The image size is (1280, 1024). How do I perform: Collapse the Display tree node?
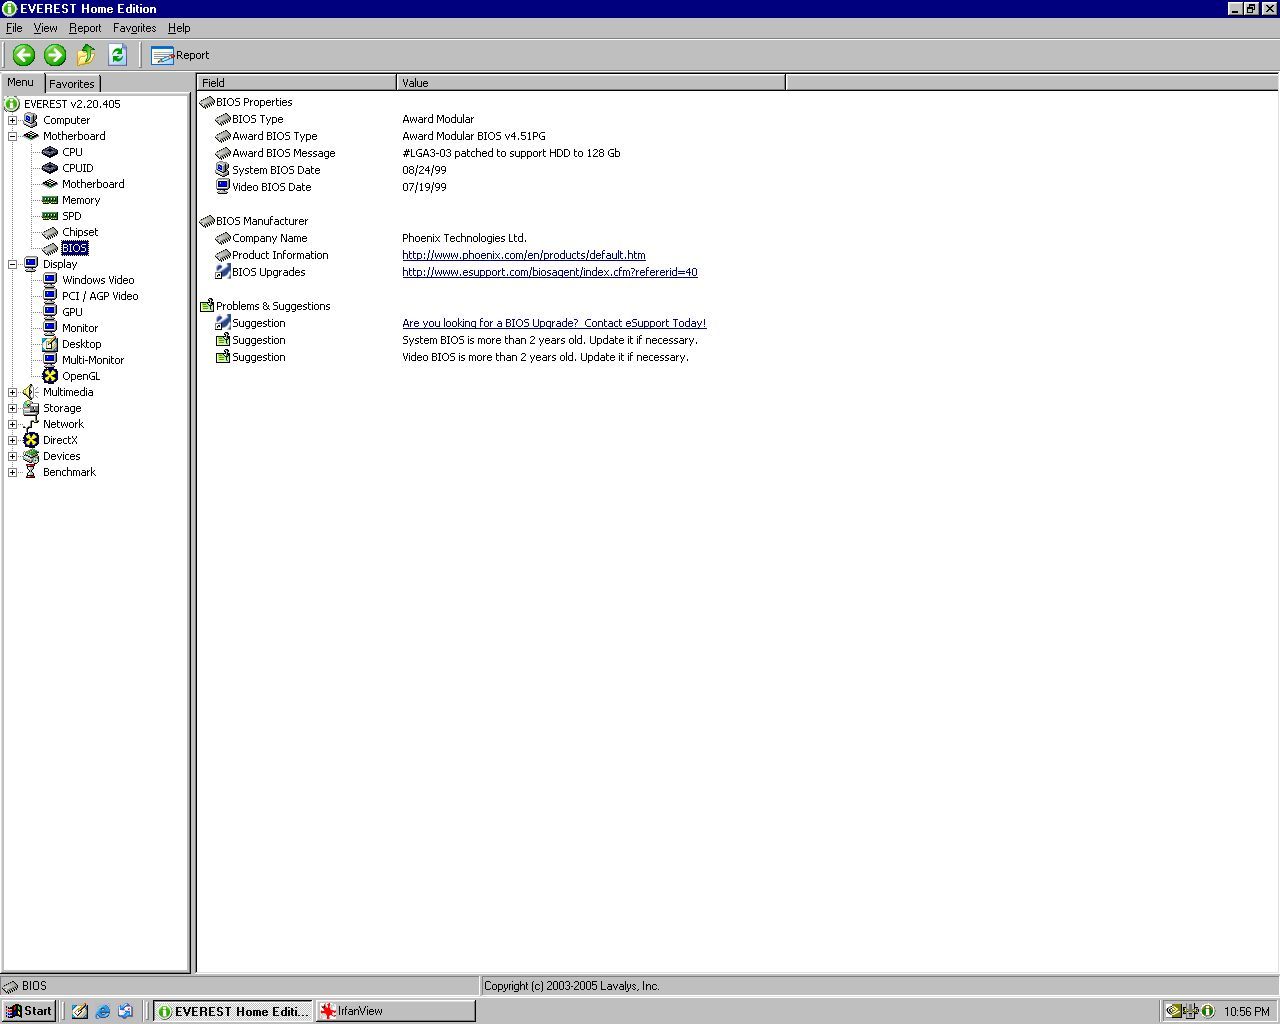point(12,264)
